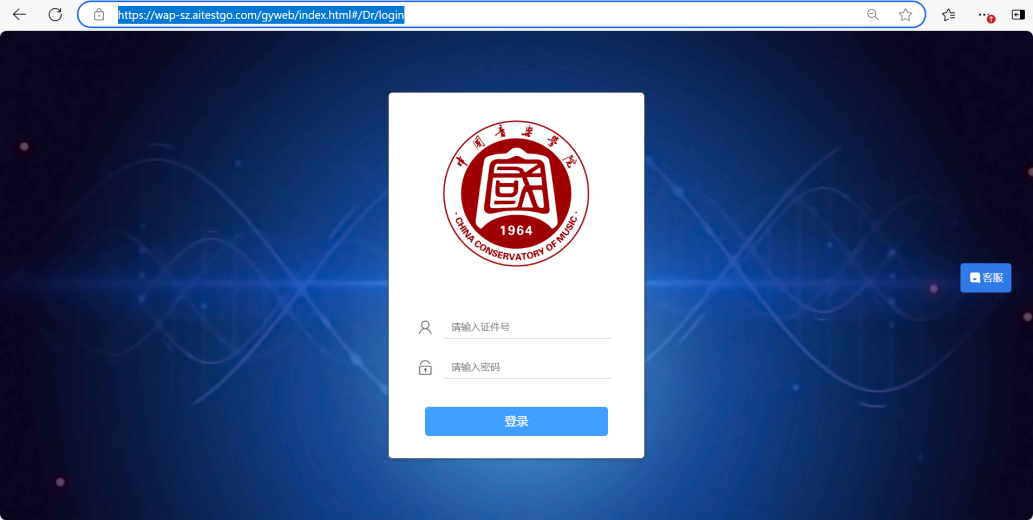Click the user icon beside the ID field
1033x520 pixels.
click(425, 328)
